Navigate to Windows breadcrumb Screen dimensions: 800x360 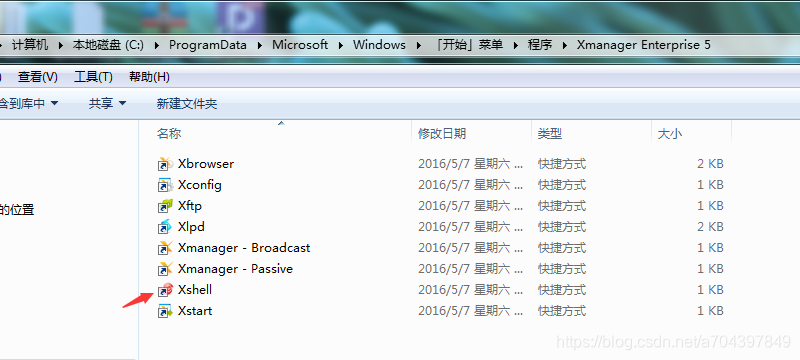tap(379, 45)
